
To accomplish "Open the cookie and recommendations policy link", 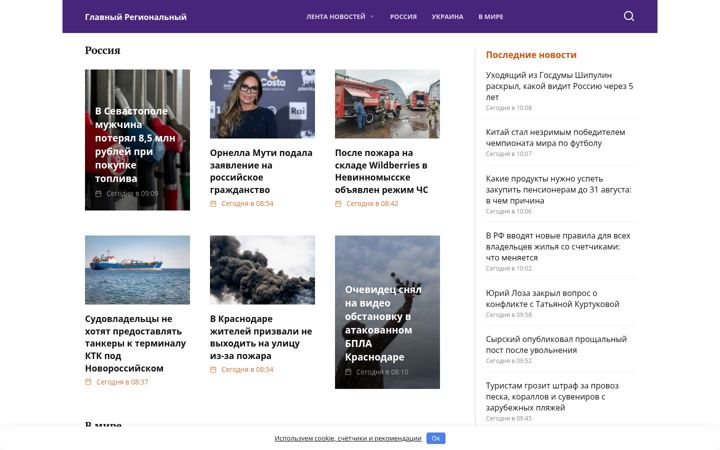I will pyautogui.click(x=348, y=438).
